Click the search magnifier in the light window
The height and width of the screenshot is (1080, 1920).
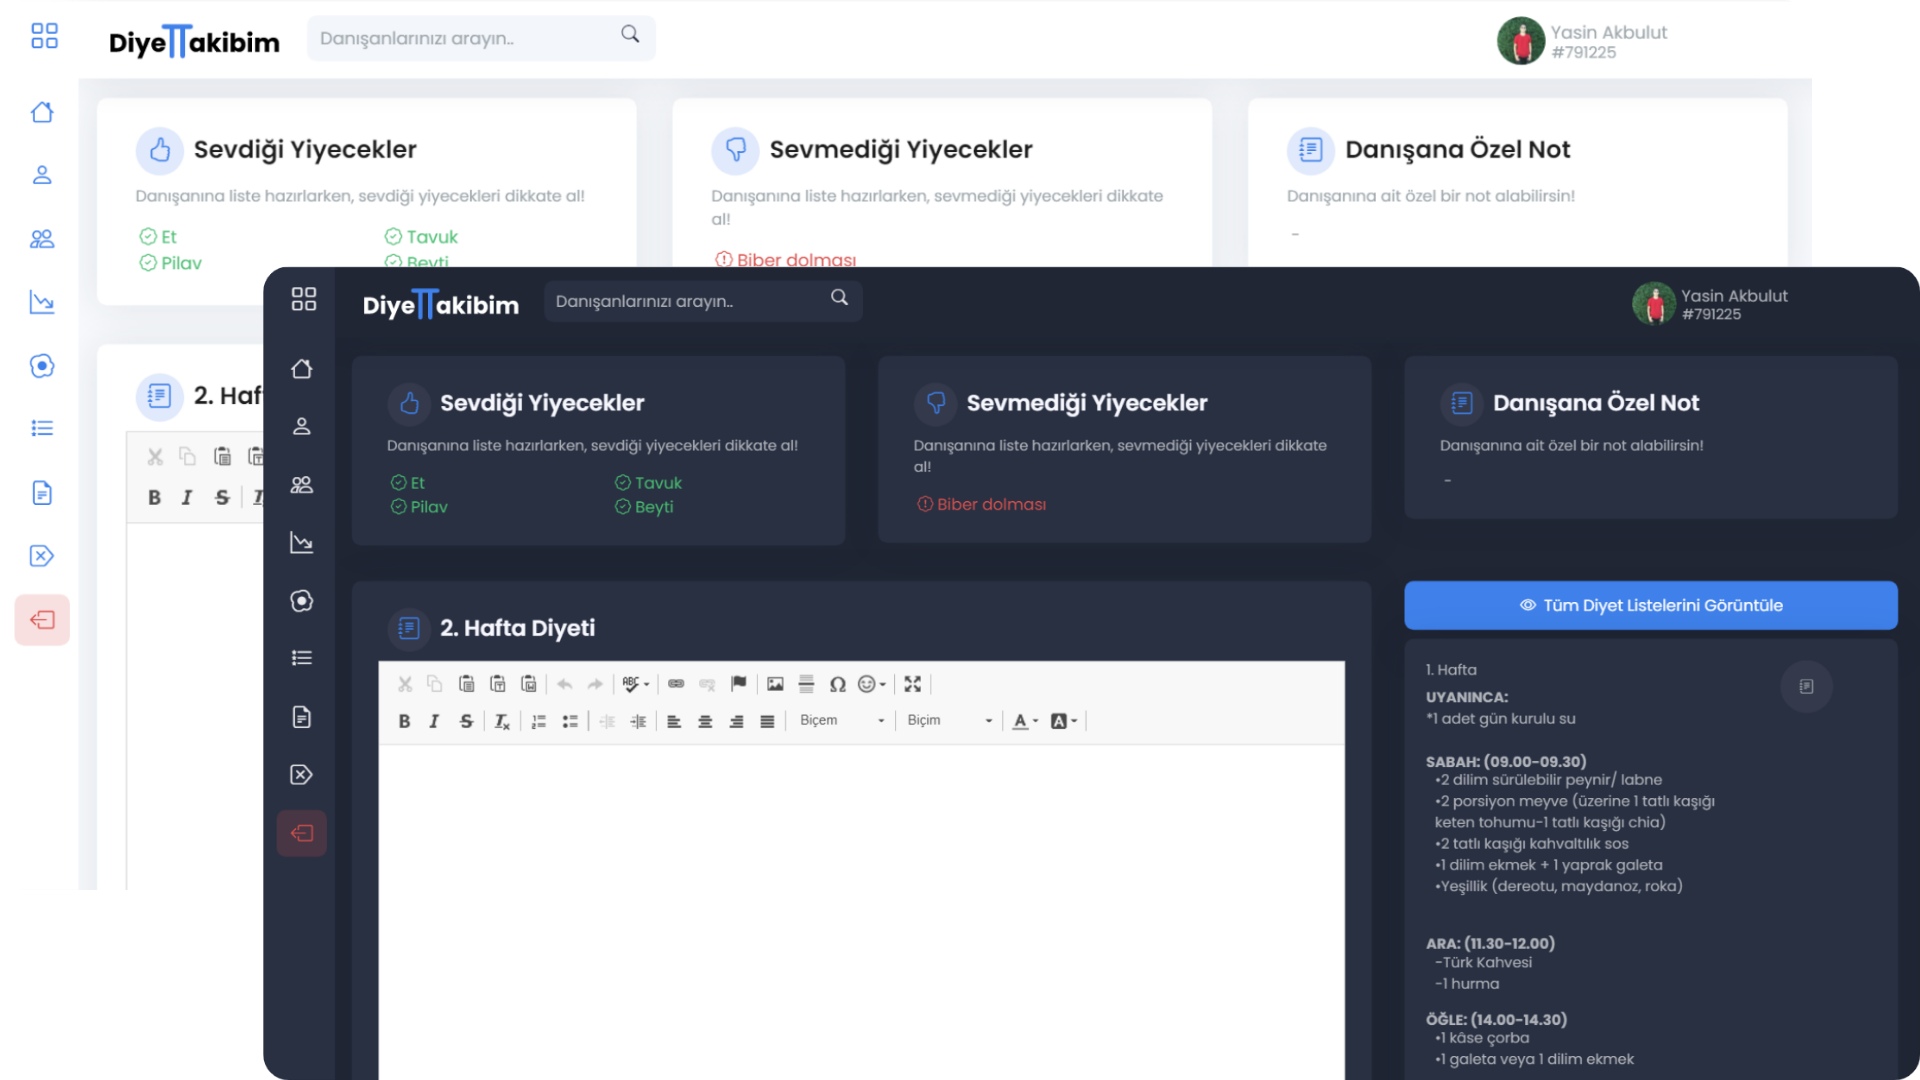click(x=630, y=34)
